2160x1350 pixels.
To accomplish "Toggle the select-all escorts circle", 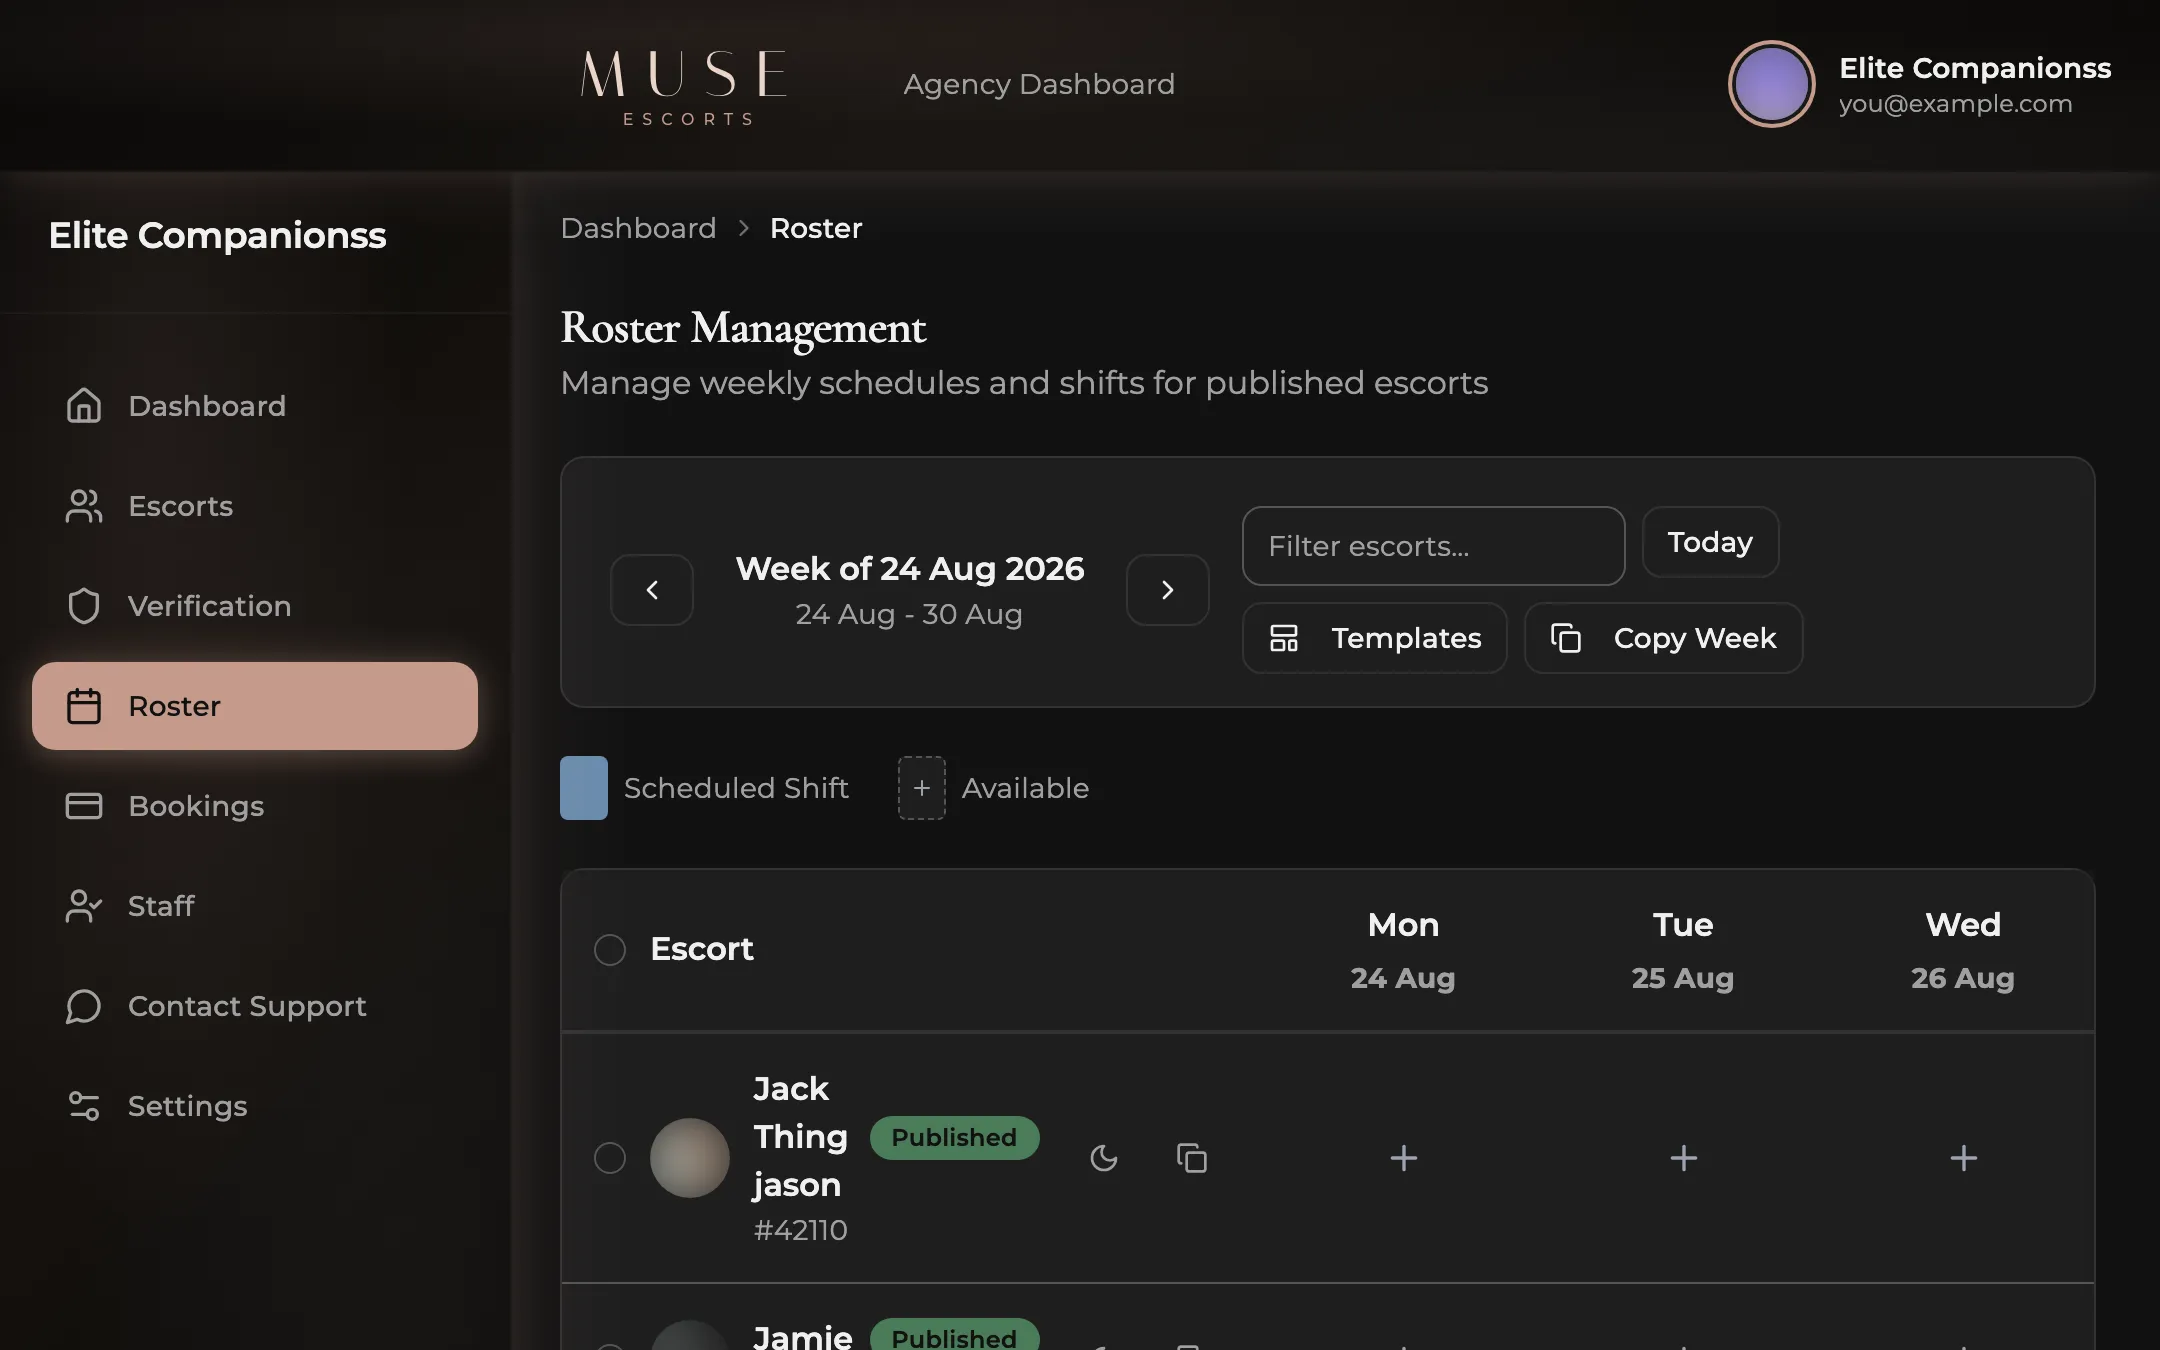I will 610,950.
